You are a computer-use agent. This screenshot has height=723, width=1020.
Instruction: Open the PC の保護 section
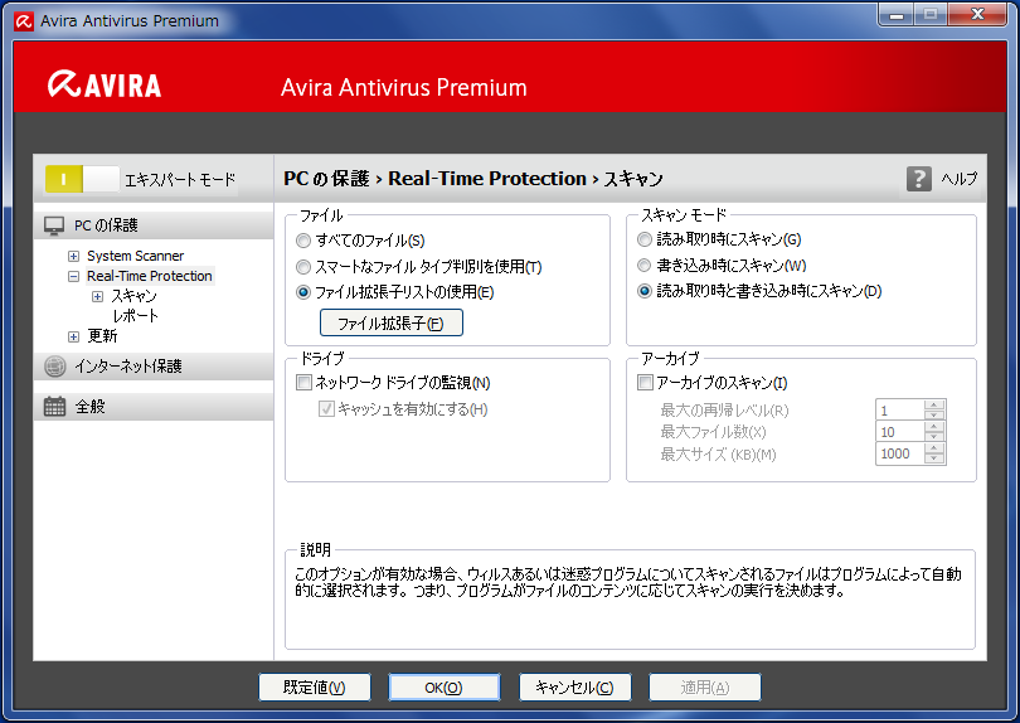pos(154,225)
